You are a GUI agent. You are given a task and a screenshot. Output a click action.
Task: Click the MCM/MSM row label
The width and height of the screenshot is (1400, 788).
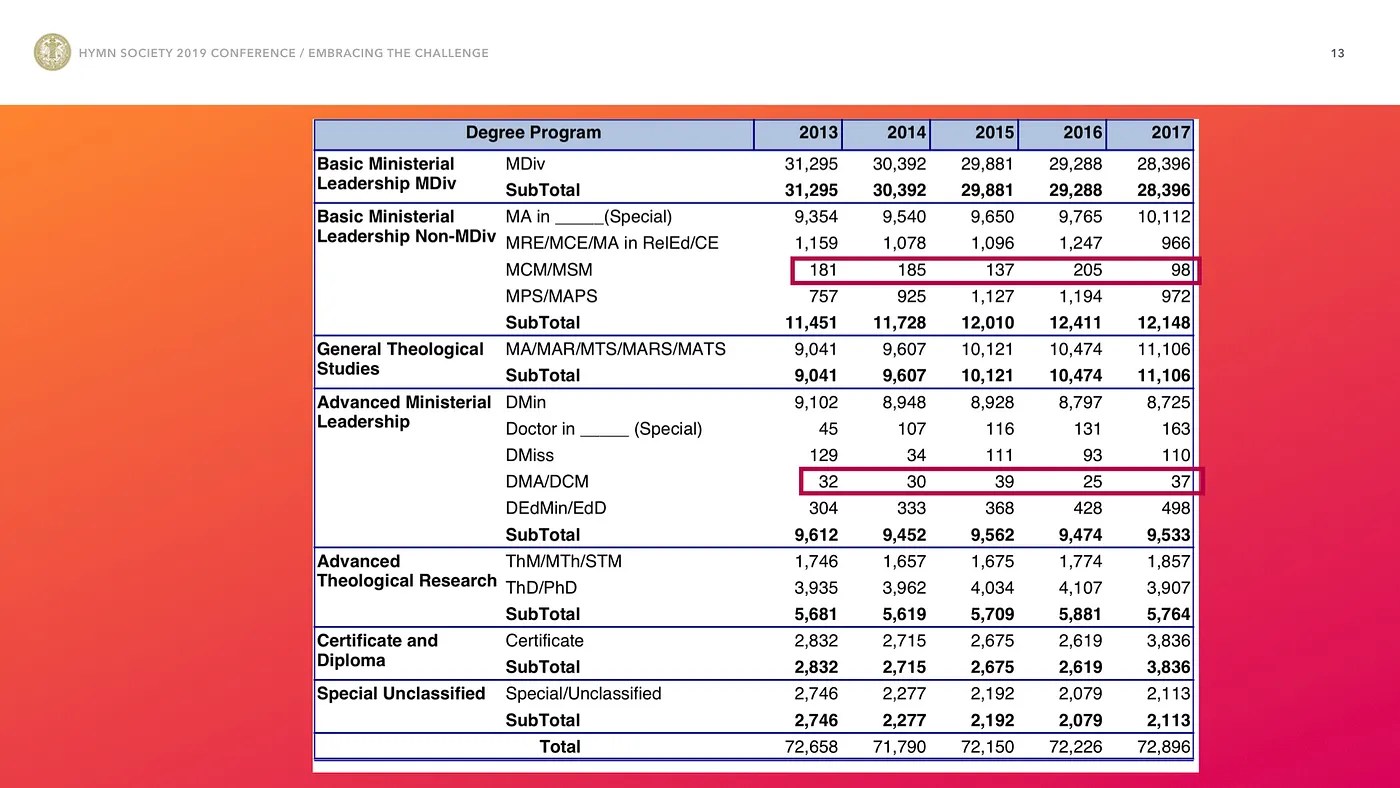pos(549,270)
